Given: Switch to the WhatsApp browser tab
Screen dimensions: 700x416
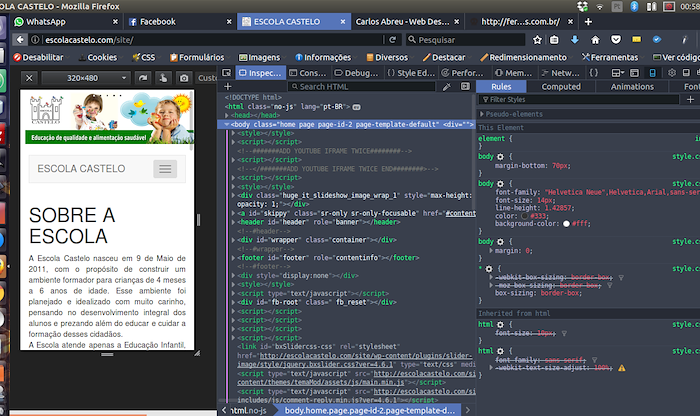Looking at the screenshot, I should [66, 21].
